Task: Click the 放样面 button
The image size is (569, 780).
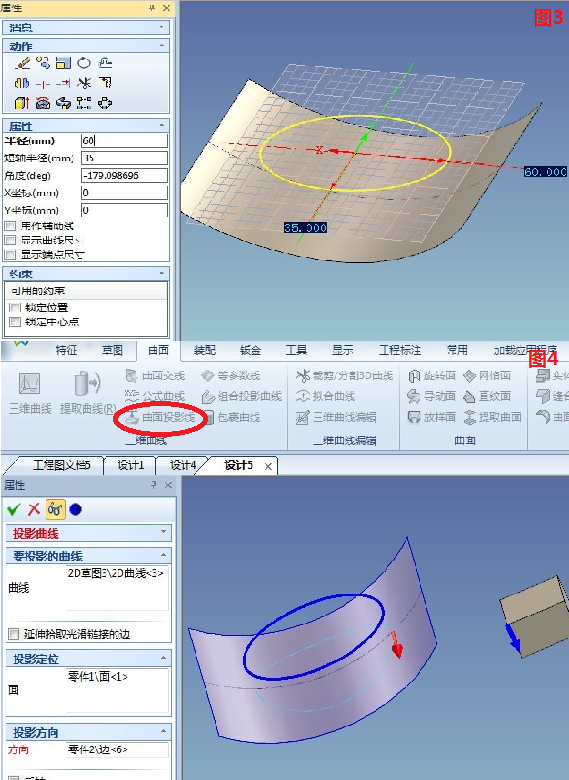Action: (432, 417)
